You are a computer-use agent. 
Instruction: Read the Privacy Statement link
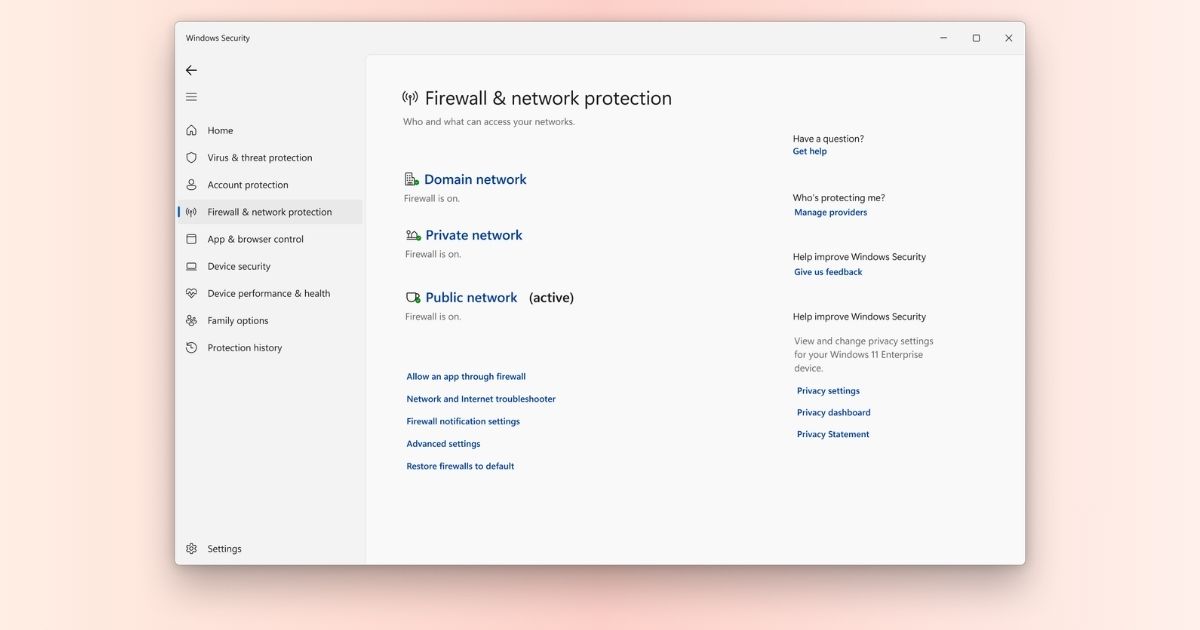point(833,434)
